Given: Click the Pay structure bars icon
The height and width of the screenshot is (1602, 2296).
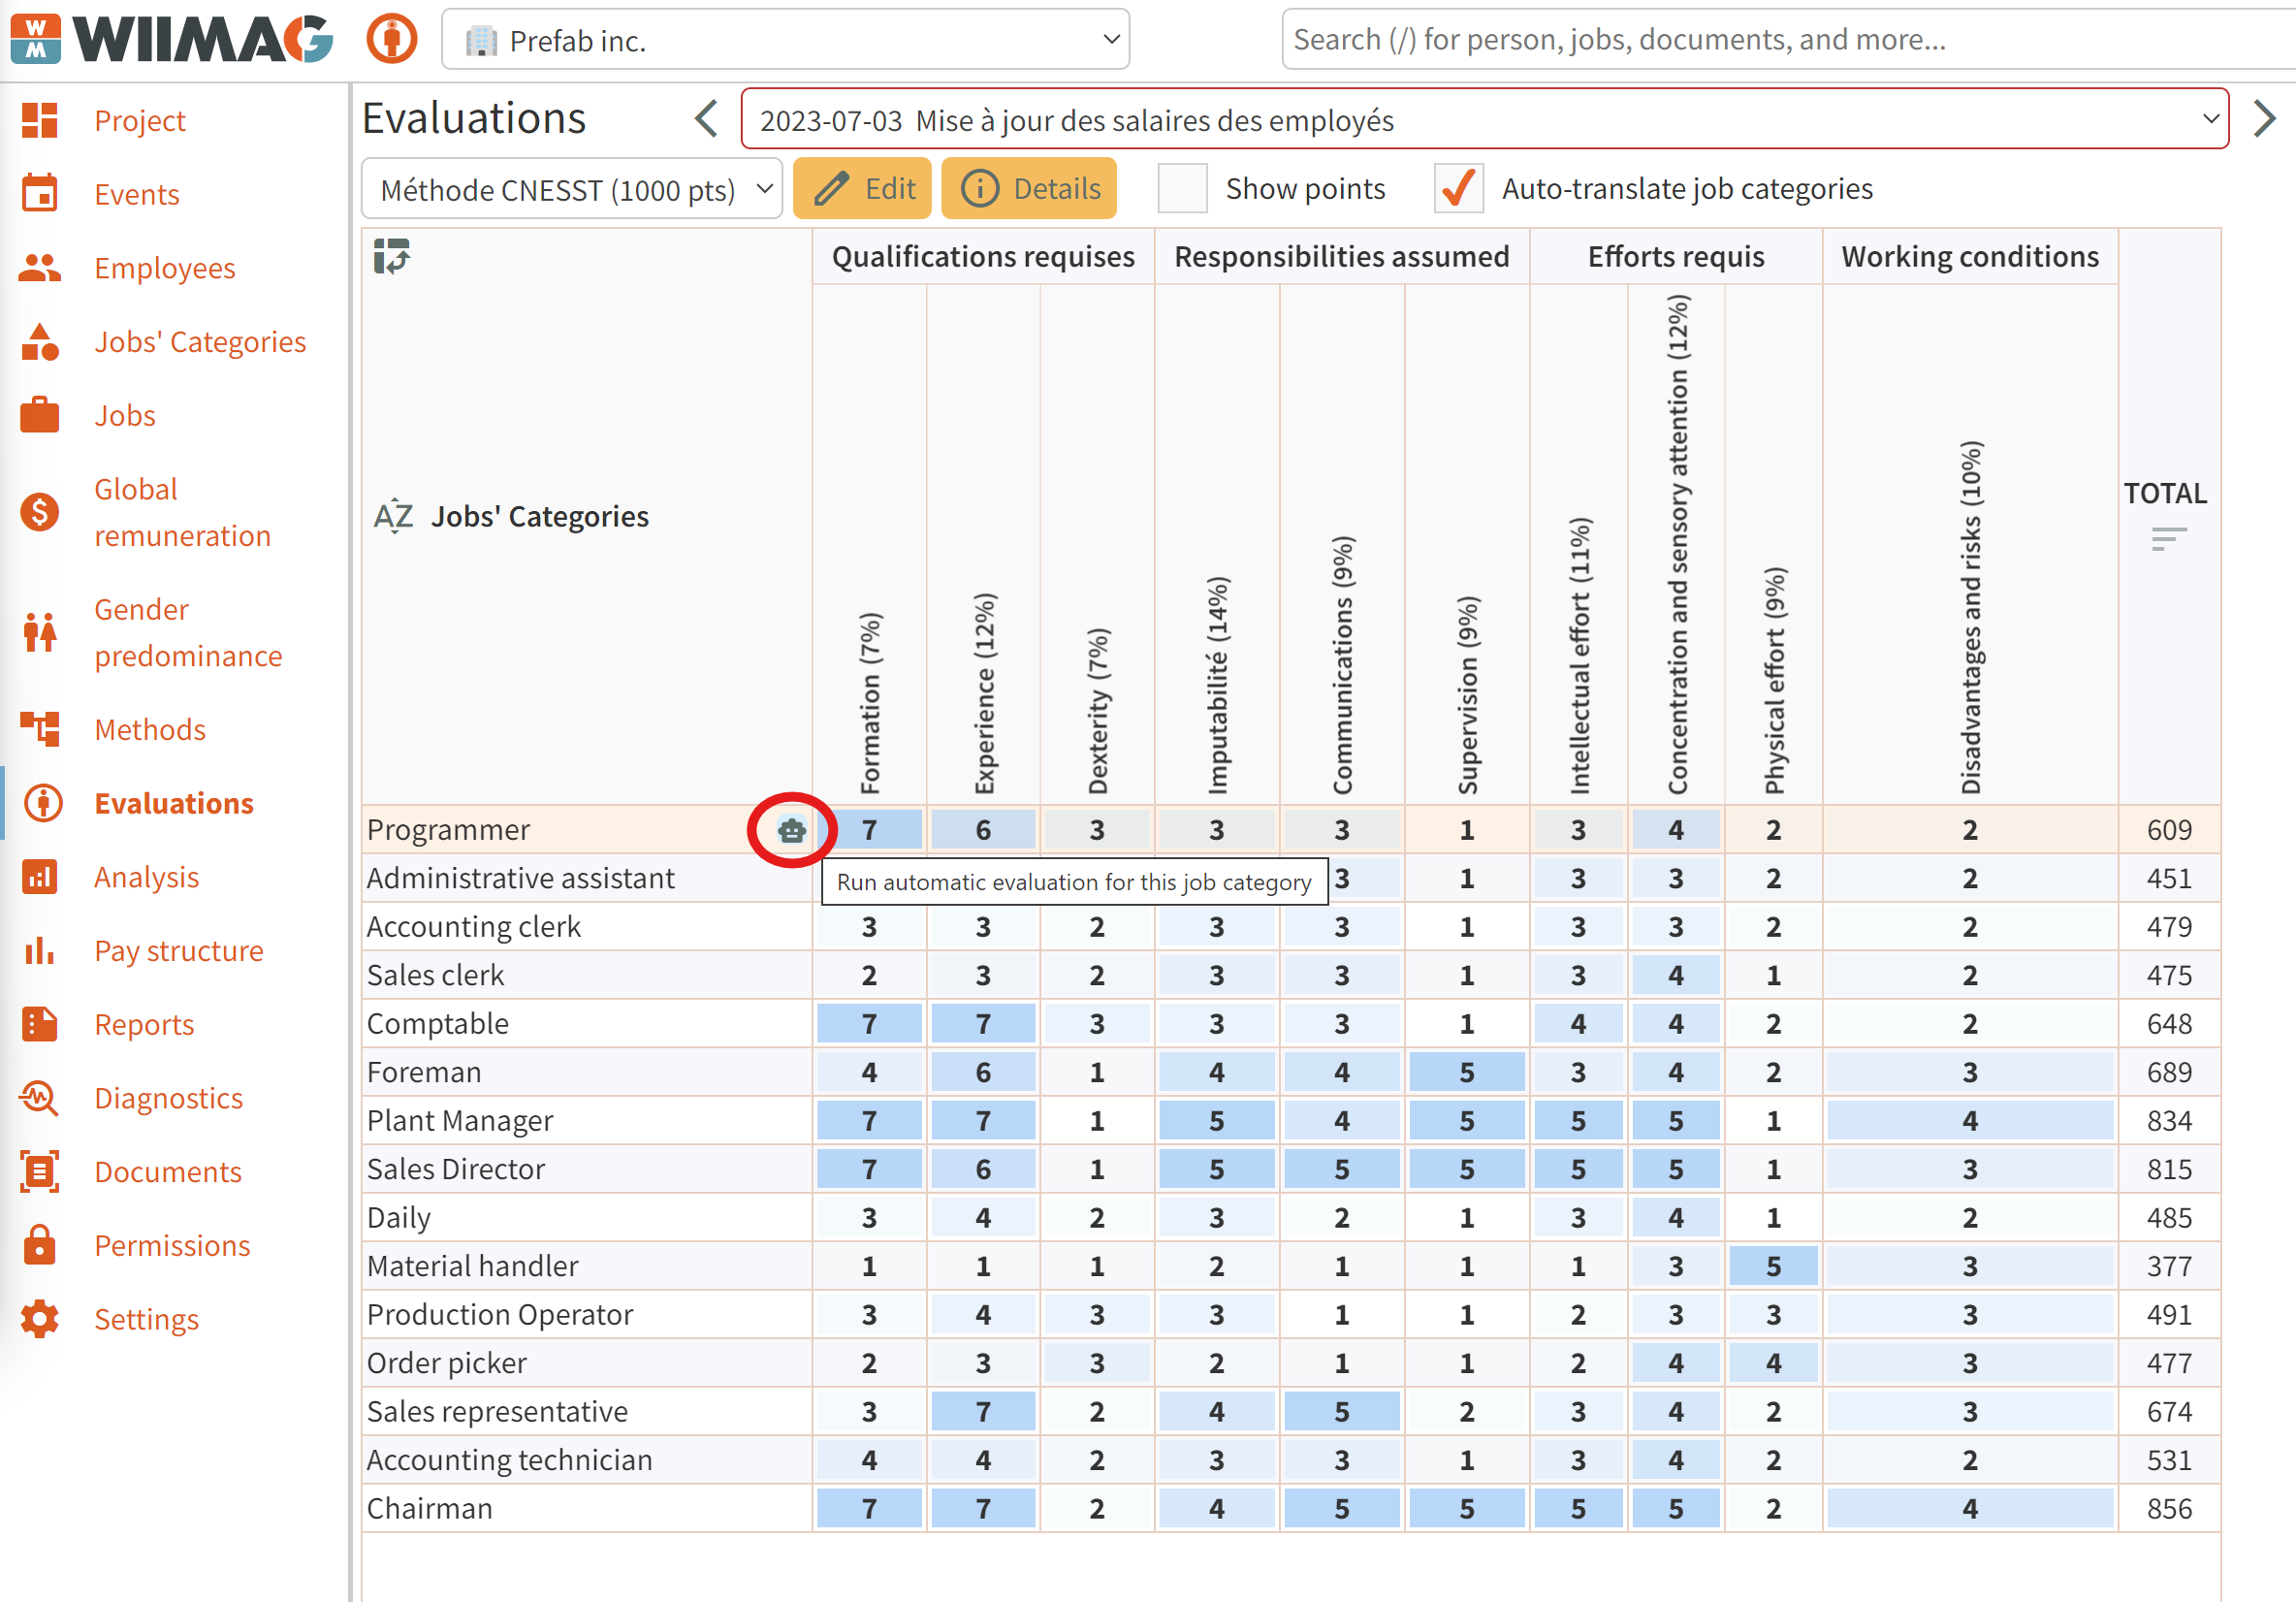Looking at the screenshot, I should pyautogui.click(x=40, y=950).
